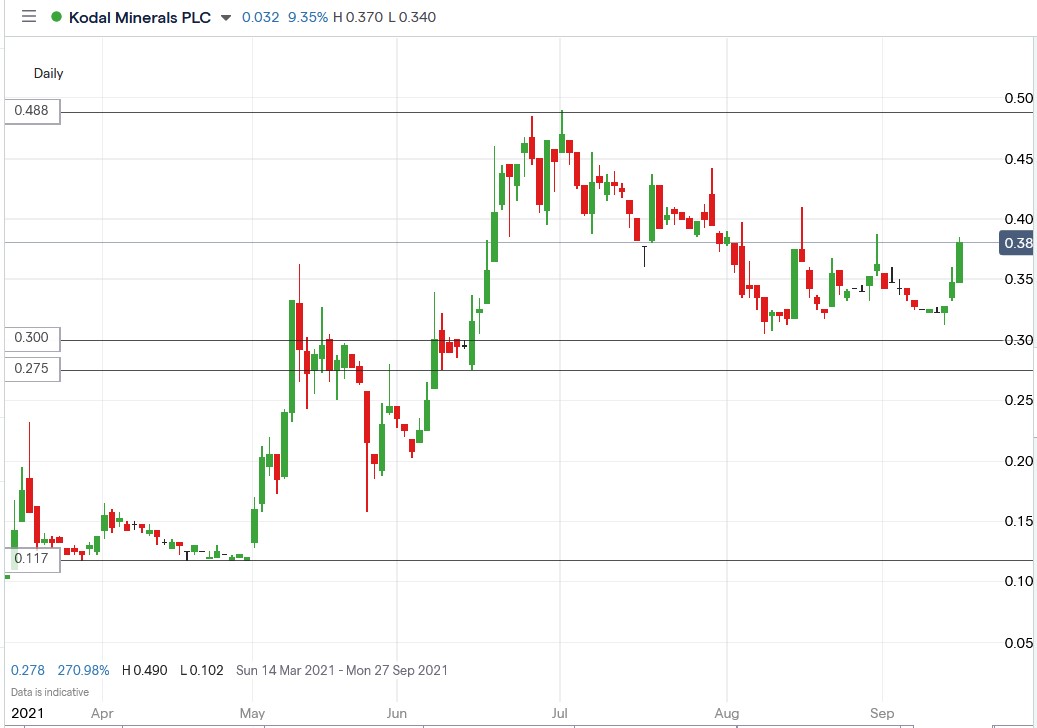Click the 0.278 range change value
The height and width of the screenshot is (728, 1037).
(28, 670)
